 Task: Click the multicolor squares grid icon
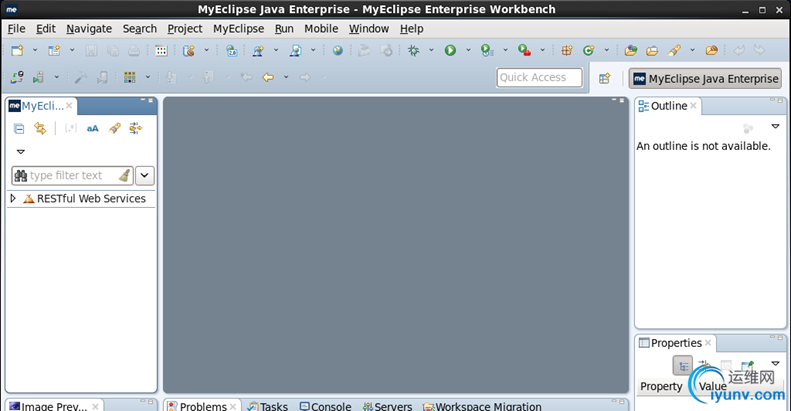(x=130, y=77)
